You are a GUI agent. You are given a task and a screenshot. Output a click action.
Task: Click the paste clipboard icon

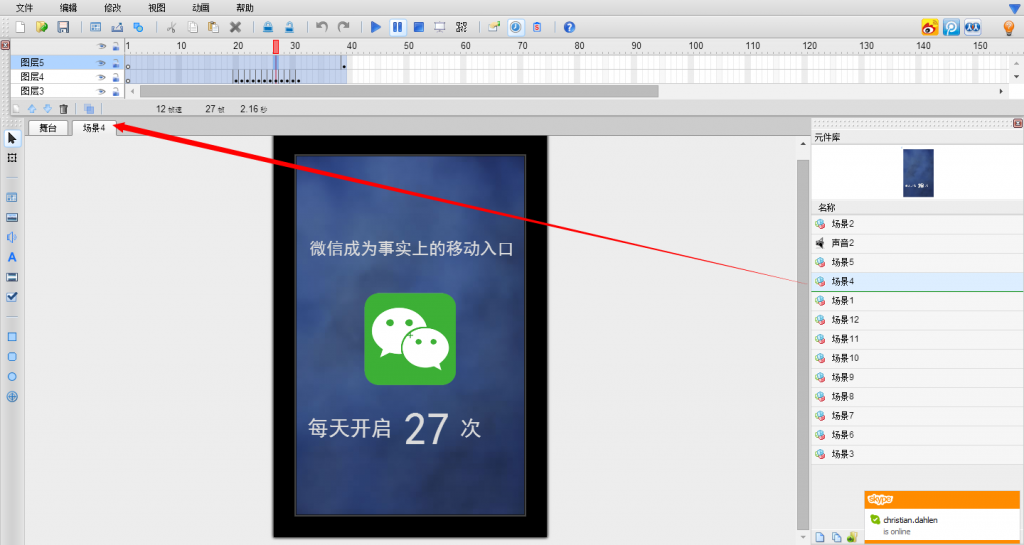pyautogui.click(x=213, y=27)
